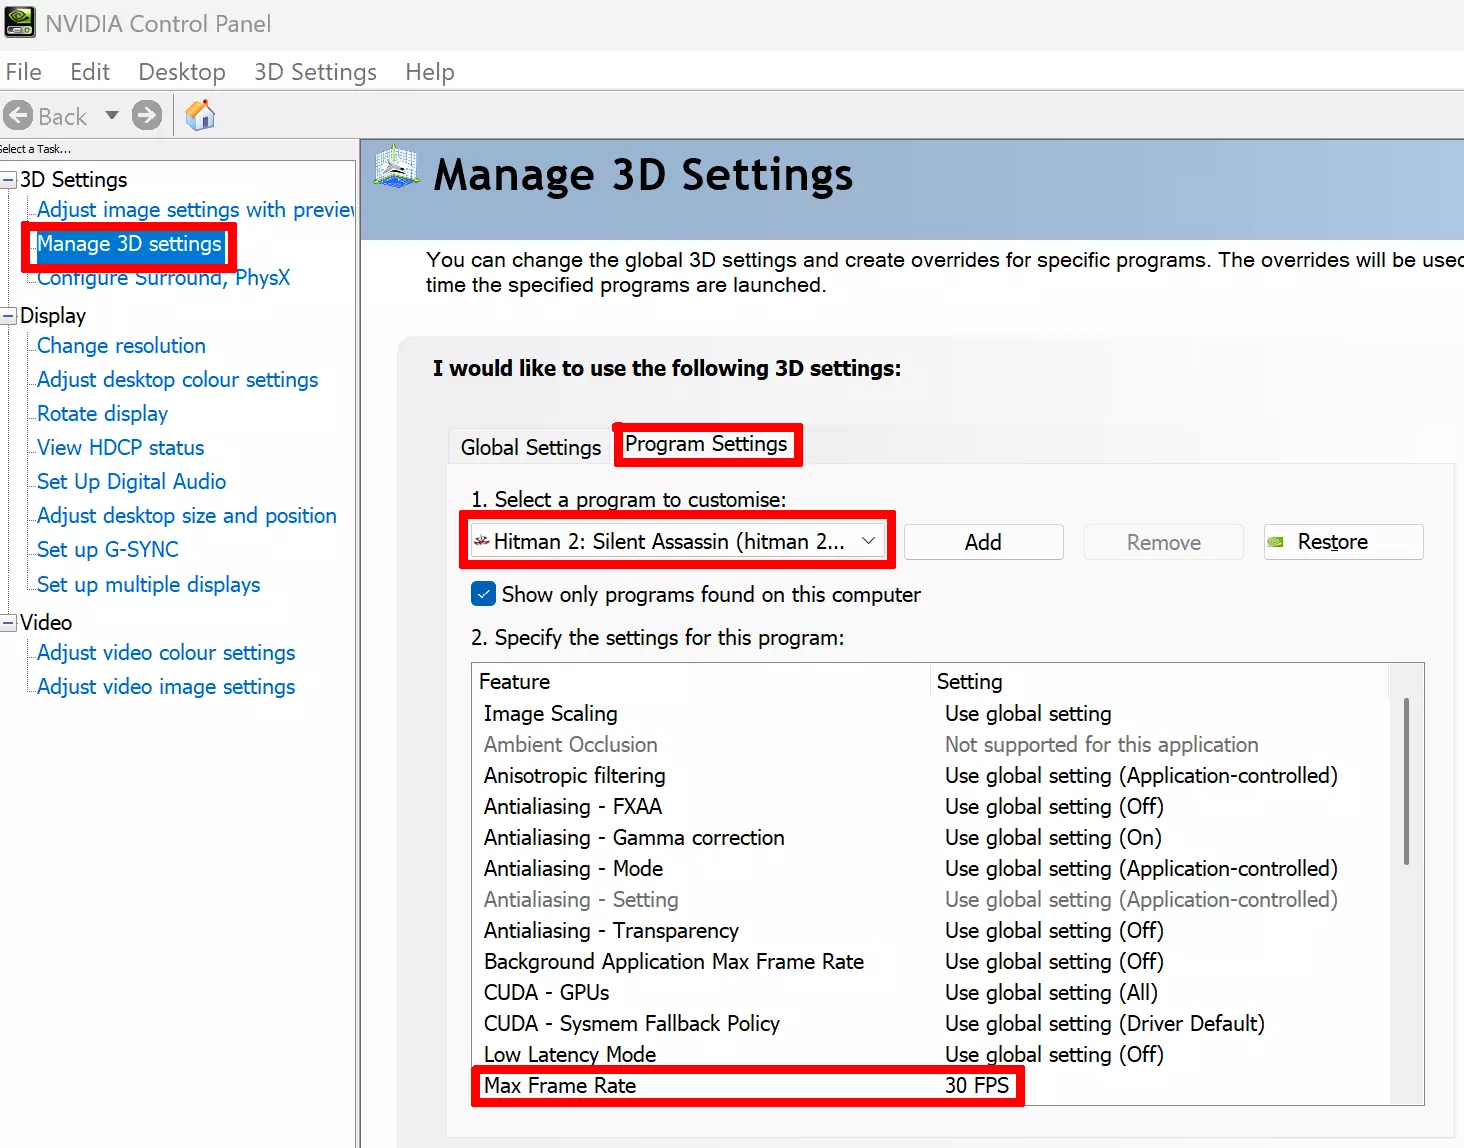
Task: Click the Remove button
Action: 1164,542
